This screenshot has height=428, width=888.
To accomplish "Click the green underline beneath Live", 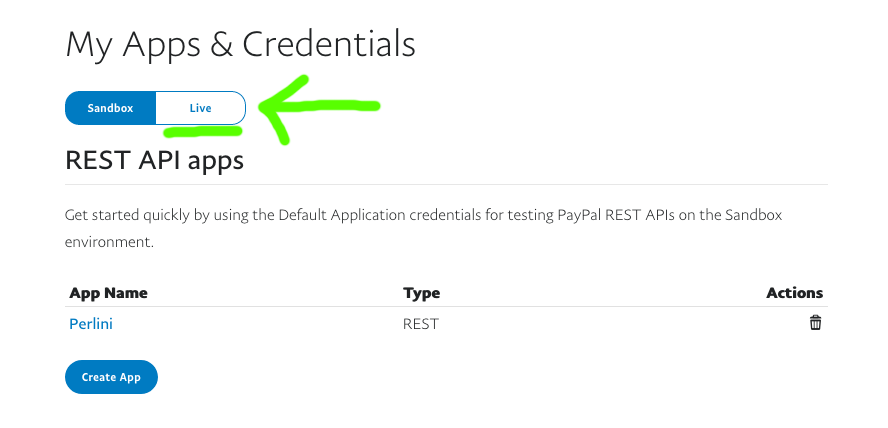I will click(202, 131).
